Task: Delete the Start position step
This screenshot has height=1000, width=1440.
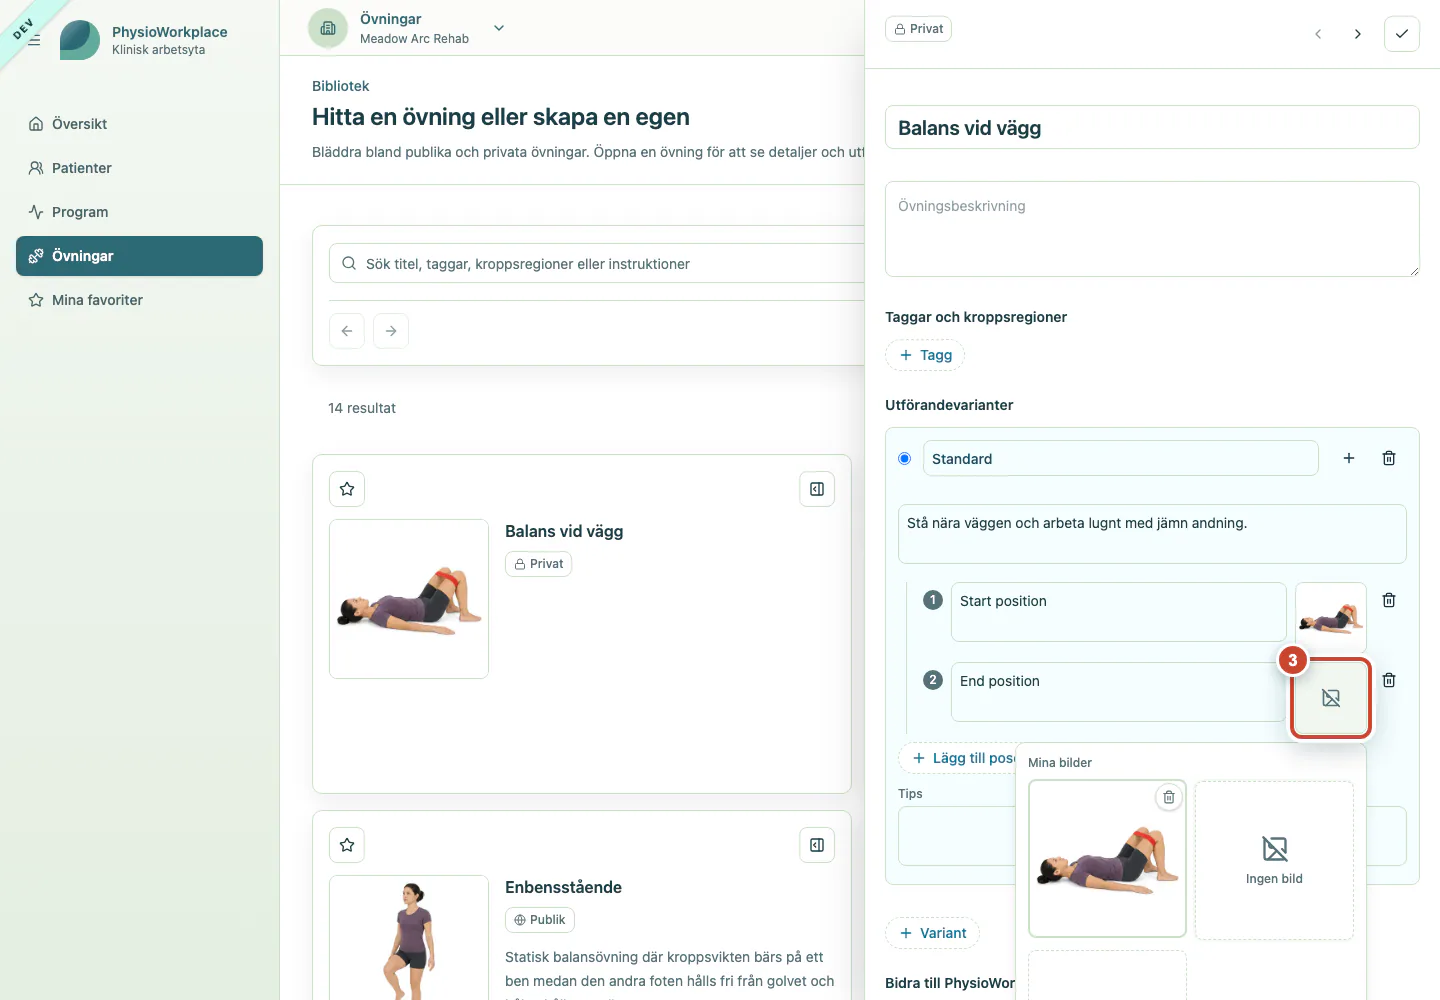Action: coord(1389,600)
